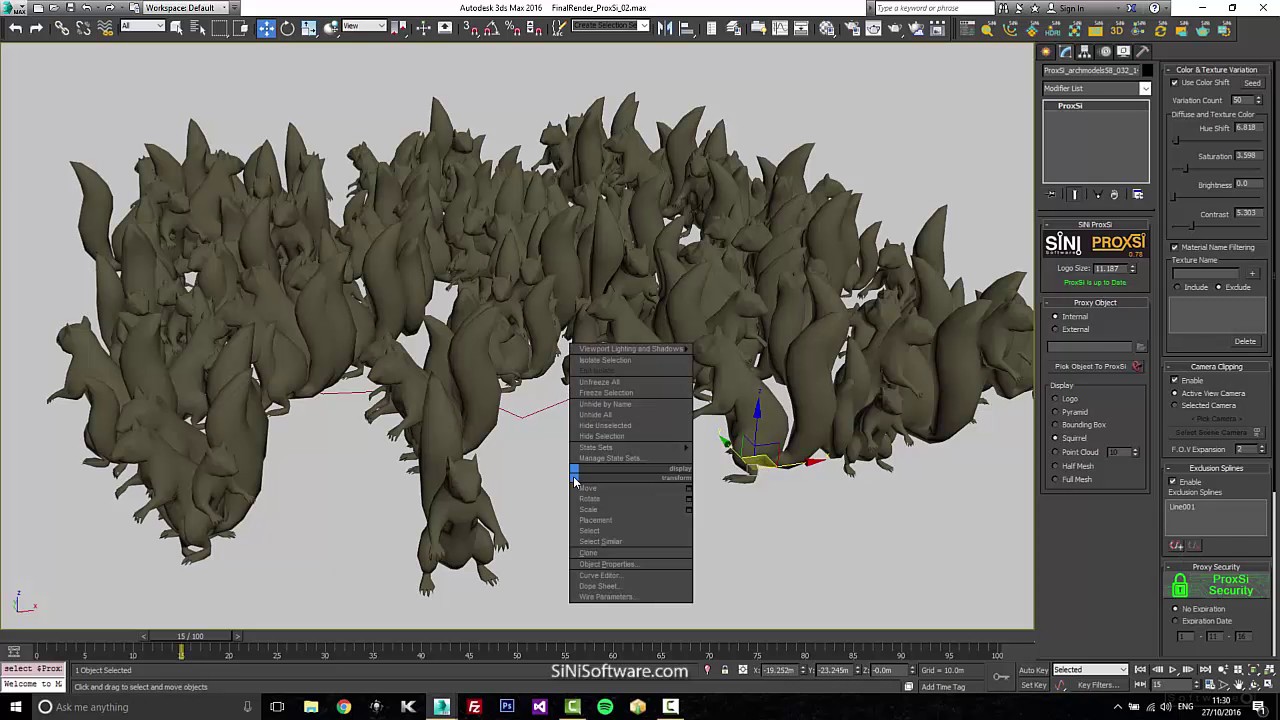
Task: Choose Select Similar in context menu
Action: (x=600, y=542)
